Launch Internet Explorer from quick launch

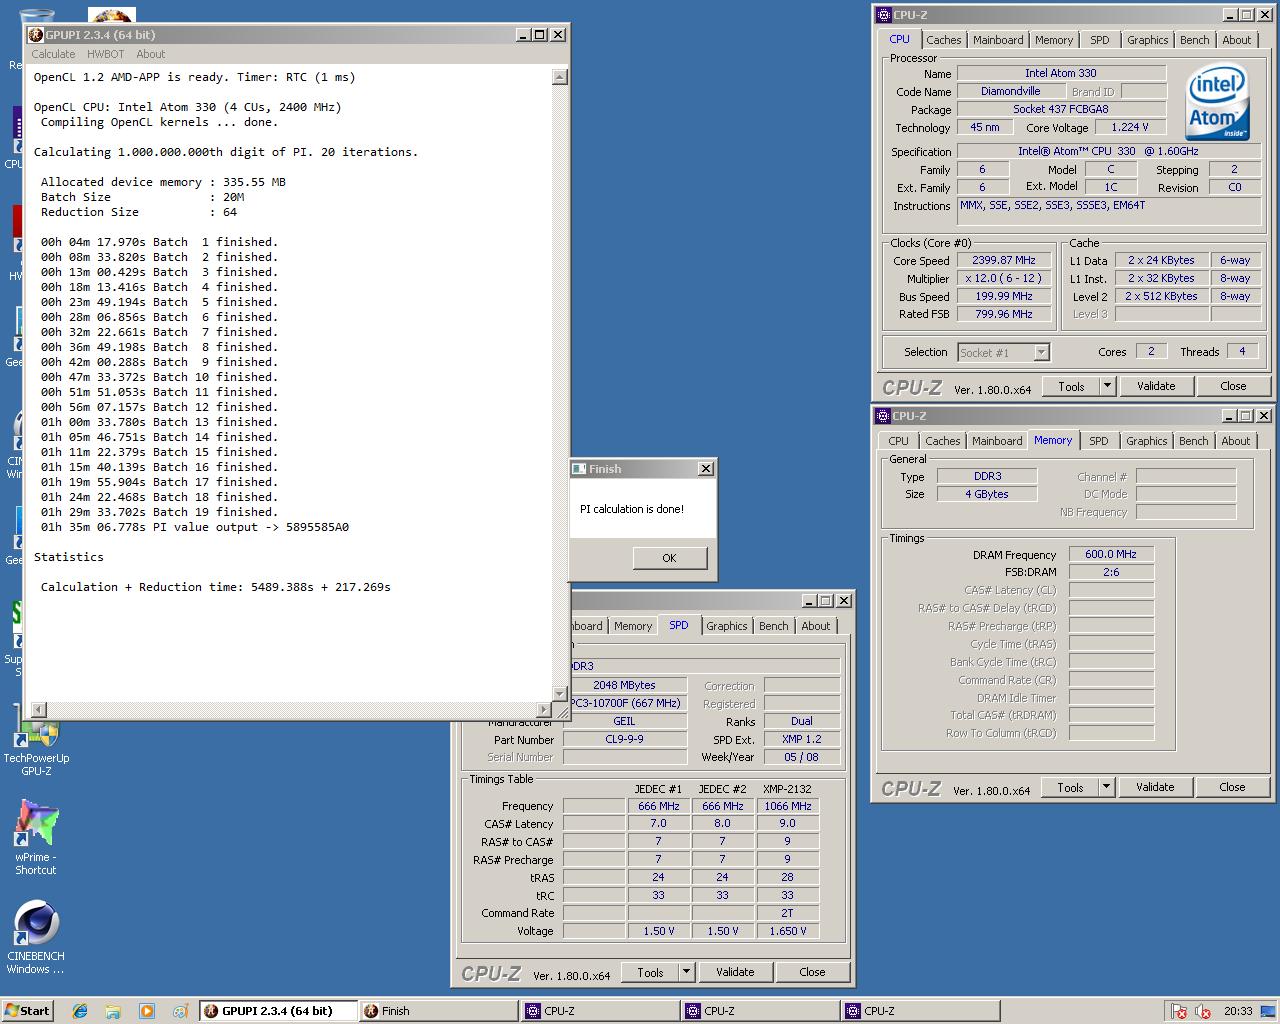[80, 1011]
